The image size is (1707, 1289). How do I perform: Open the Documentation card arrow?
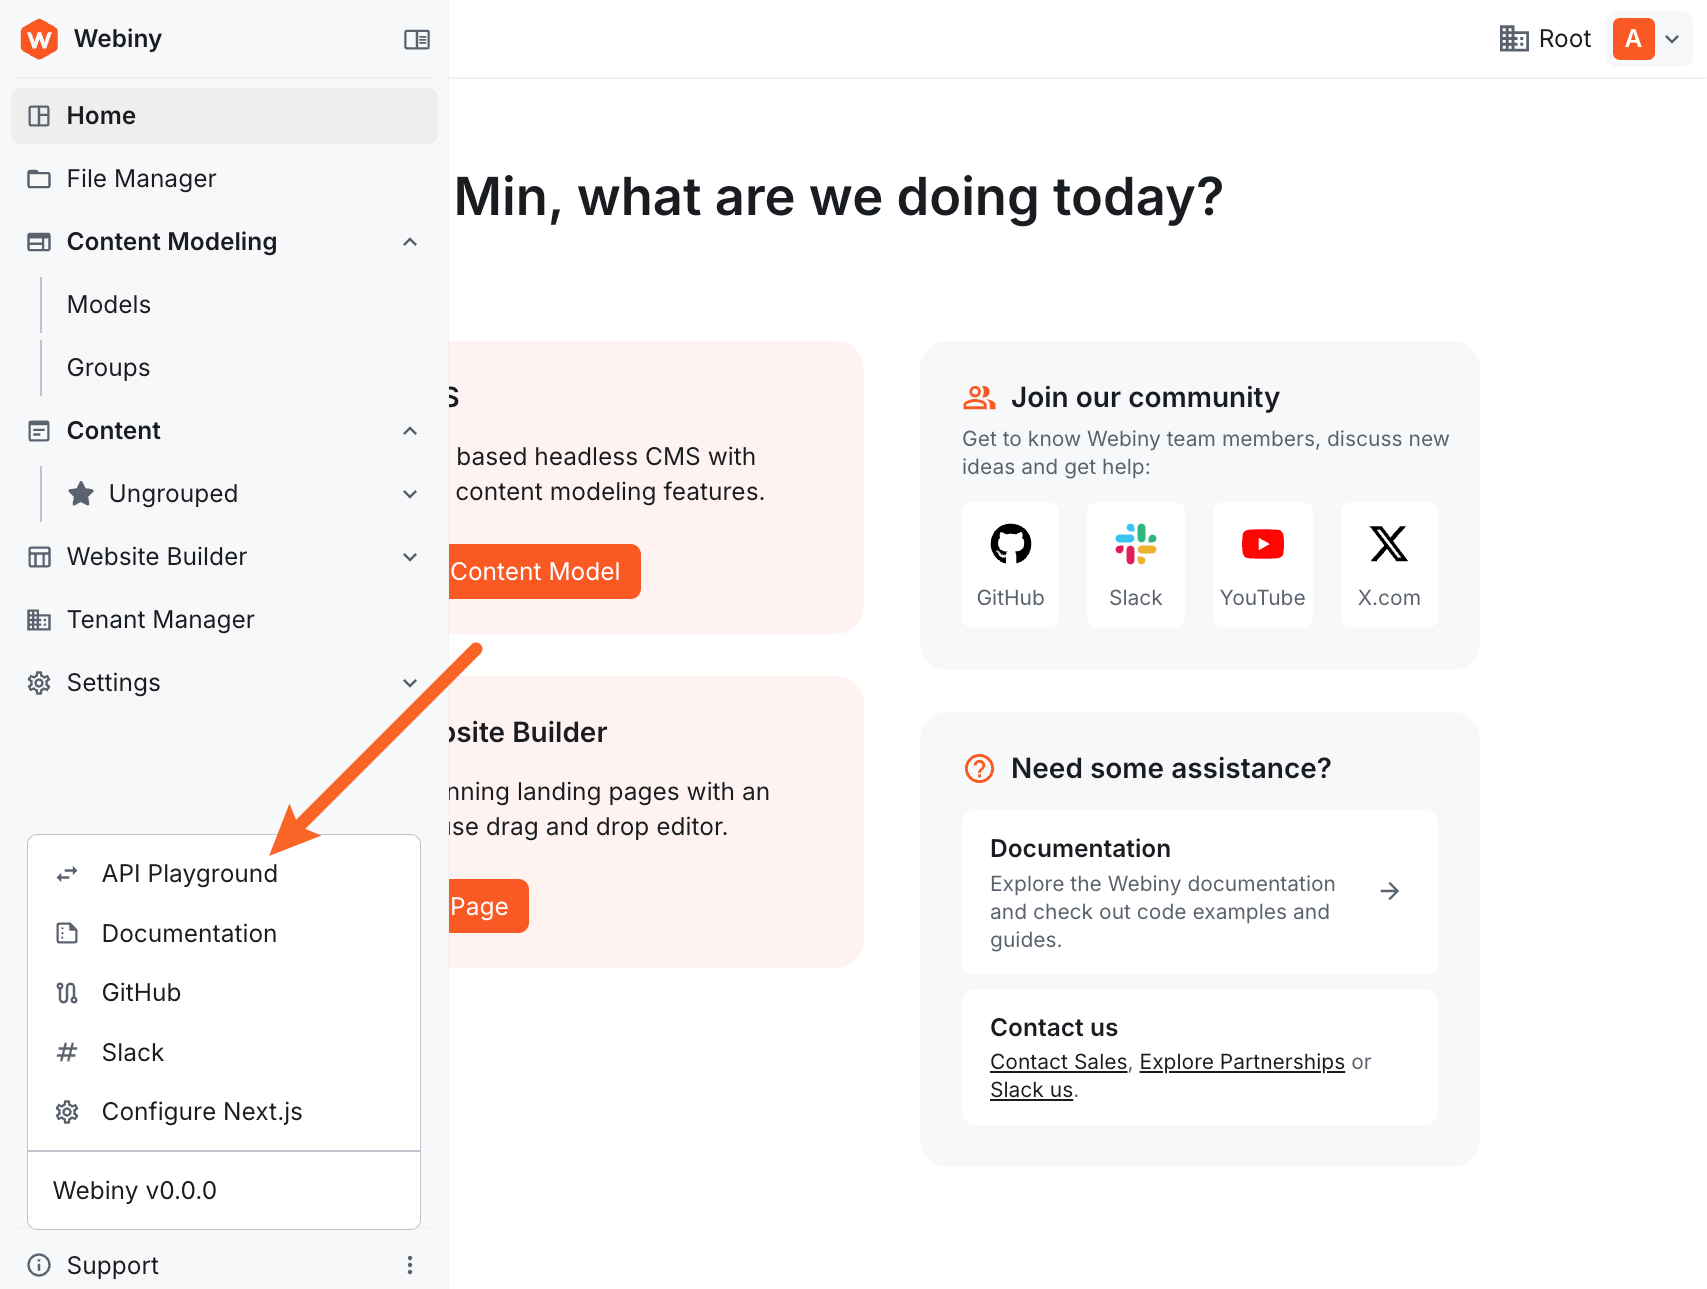(x=1390, y=891)
